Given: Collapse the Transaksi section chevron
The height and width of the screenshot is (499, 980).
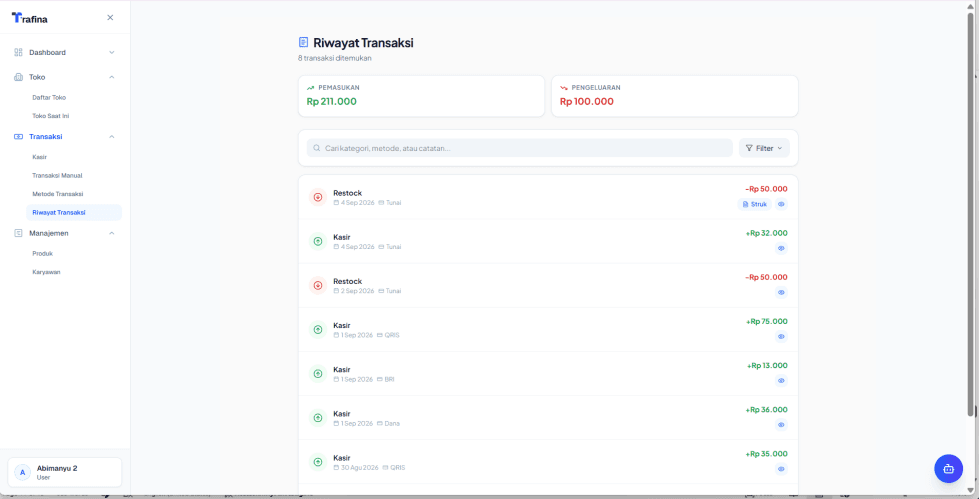Looking at the screenshot, I should tap(112, 136).
